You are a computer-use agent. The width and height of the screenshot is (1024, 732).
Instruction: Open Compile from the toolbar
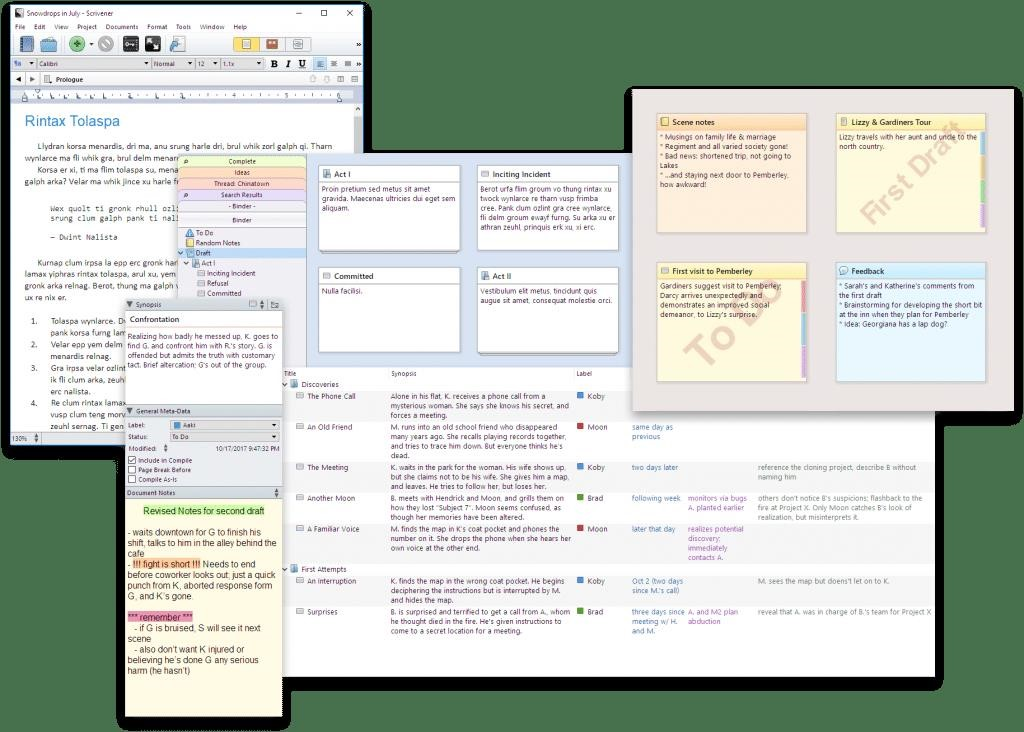tap(176, 44)
